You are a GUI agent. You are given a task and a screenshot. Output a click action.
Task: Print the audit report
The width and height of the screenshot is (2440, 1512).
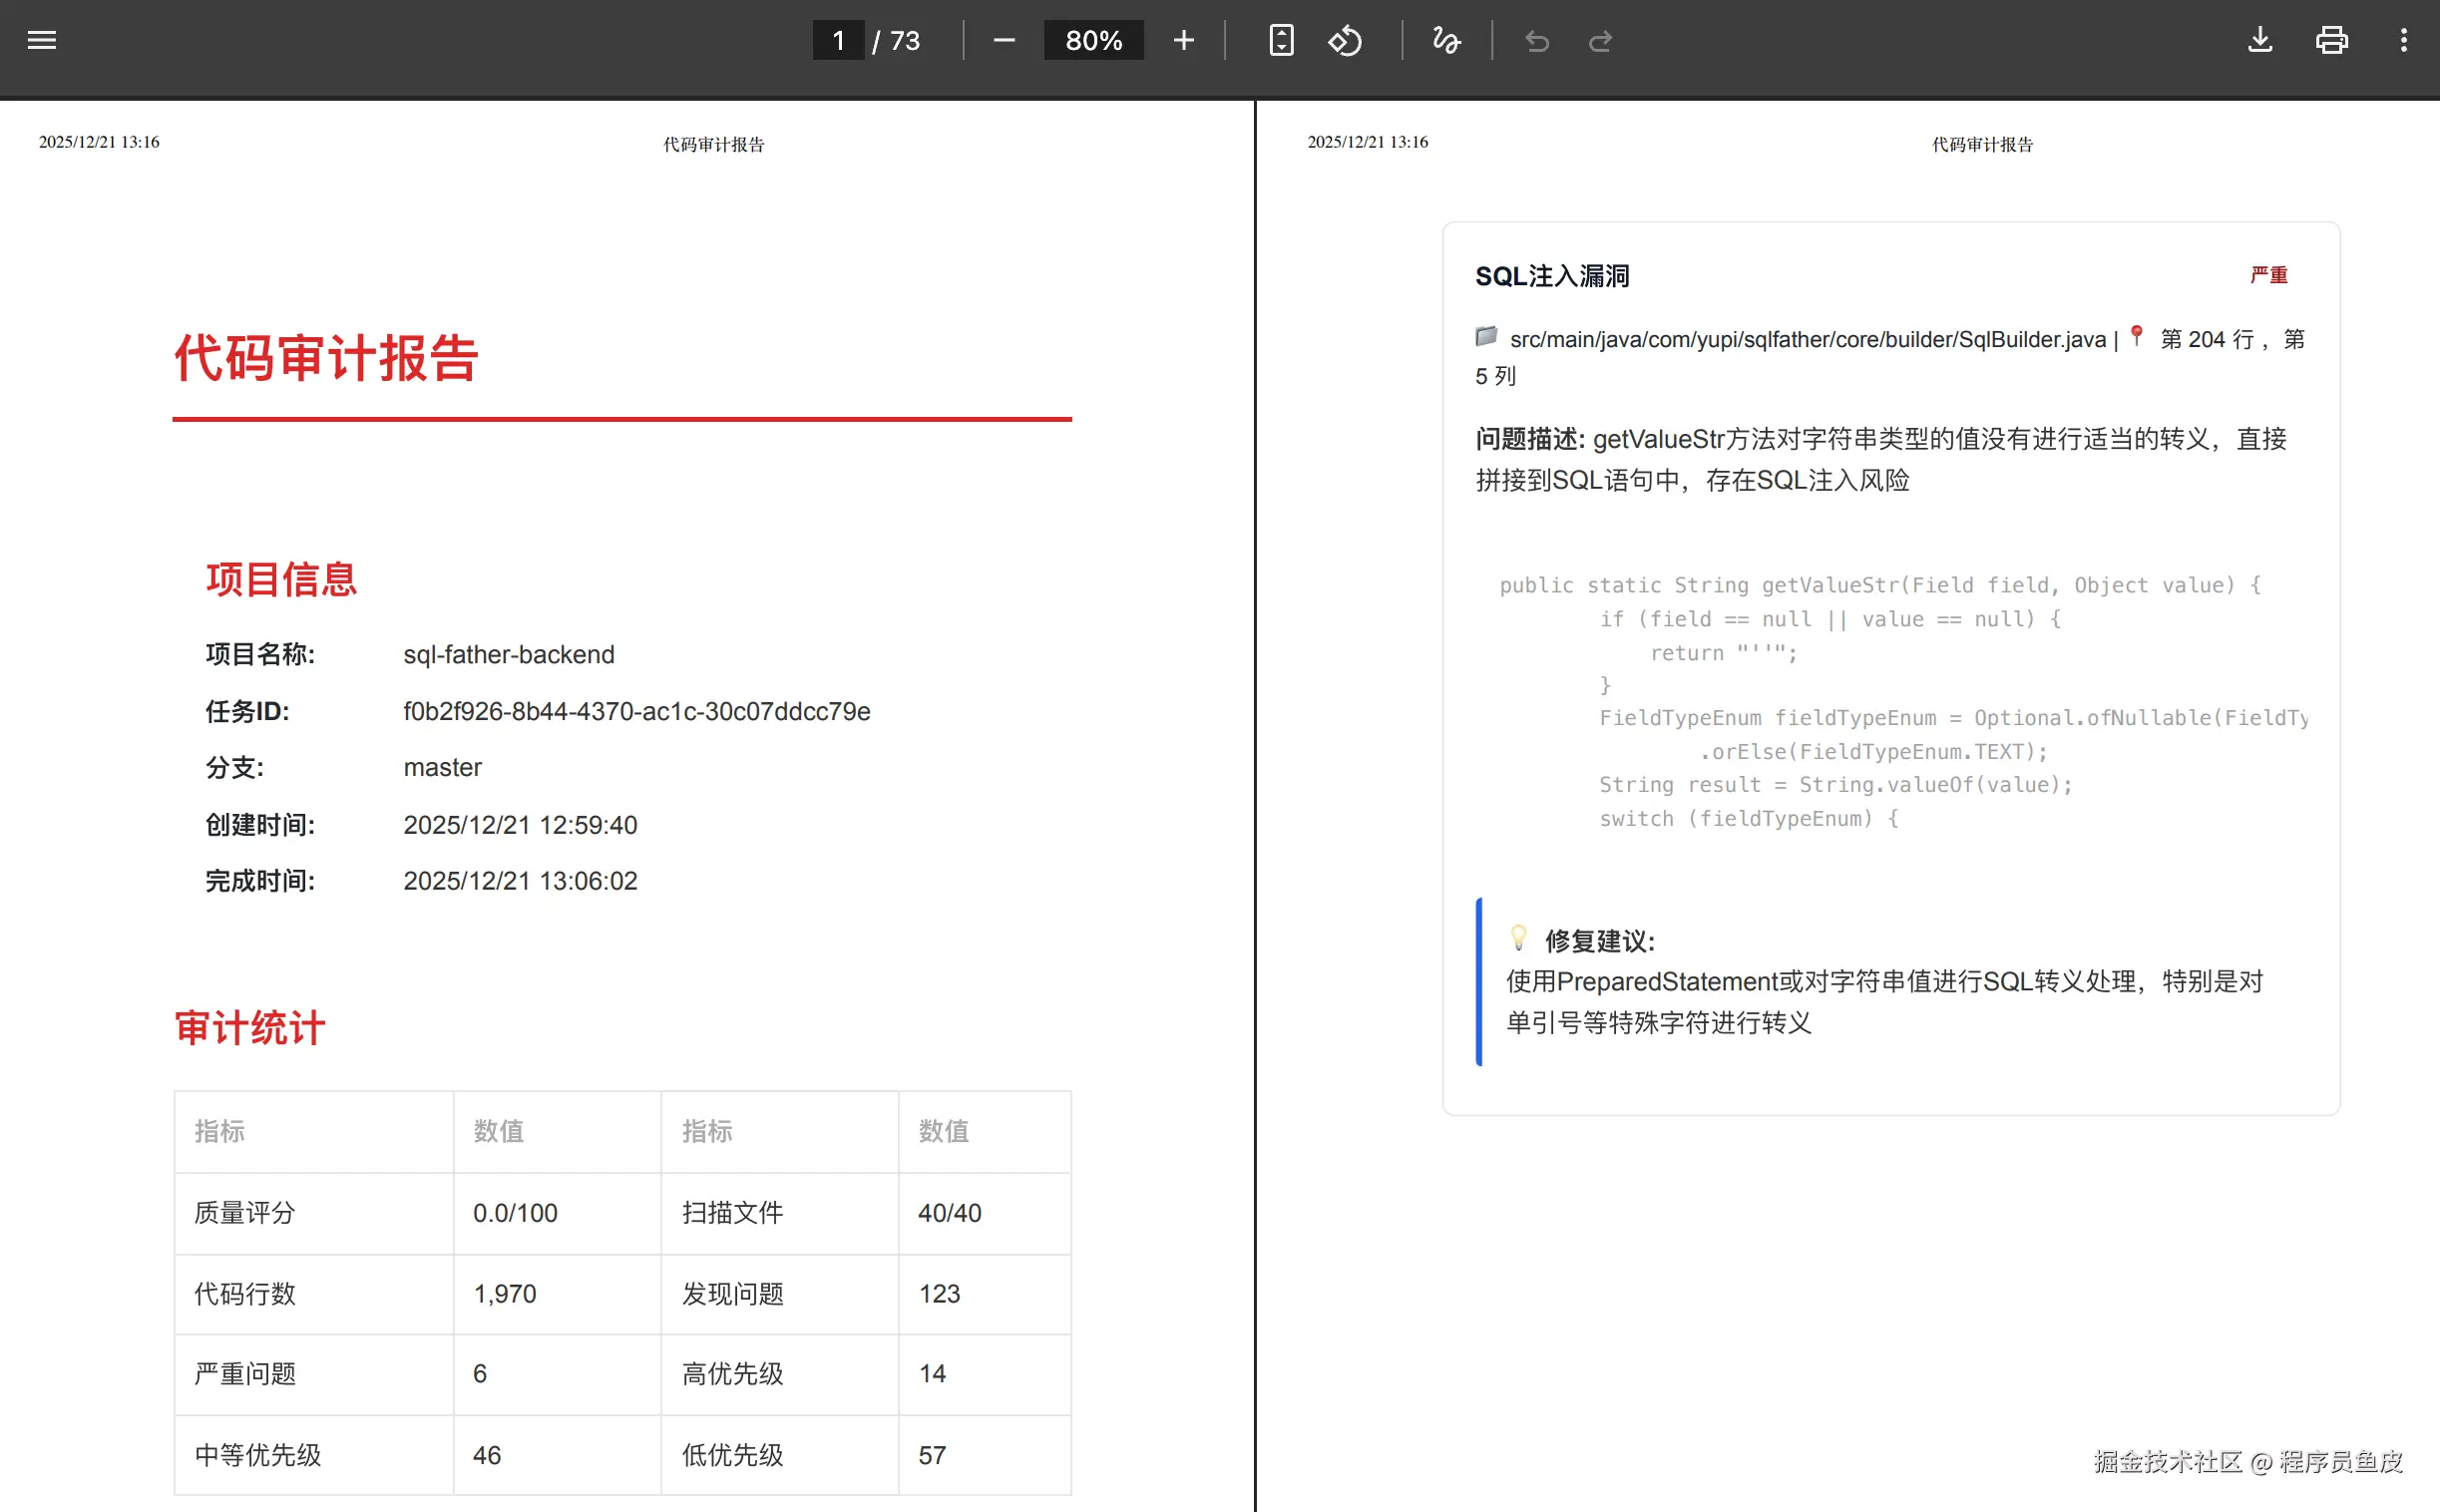pos(2331,40)
